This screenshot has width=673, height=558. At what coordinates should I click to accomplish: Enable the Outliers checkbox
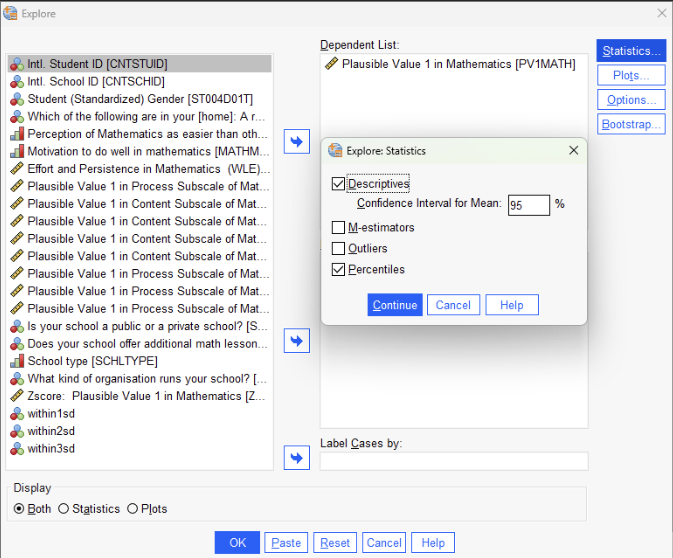[339, 248]
